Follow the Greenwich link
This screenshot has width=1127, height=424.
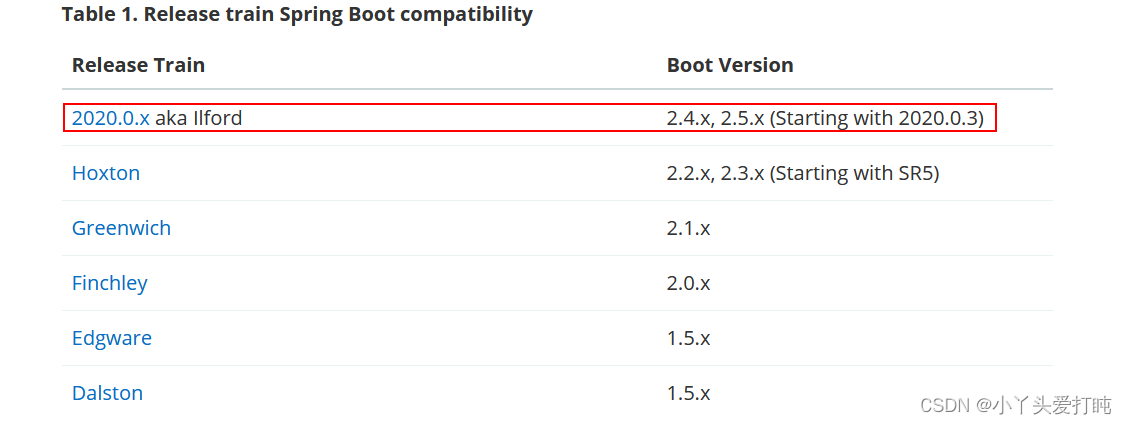click(x=121, y=228)
